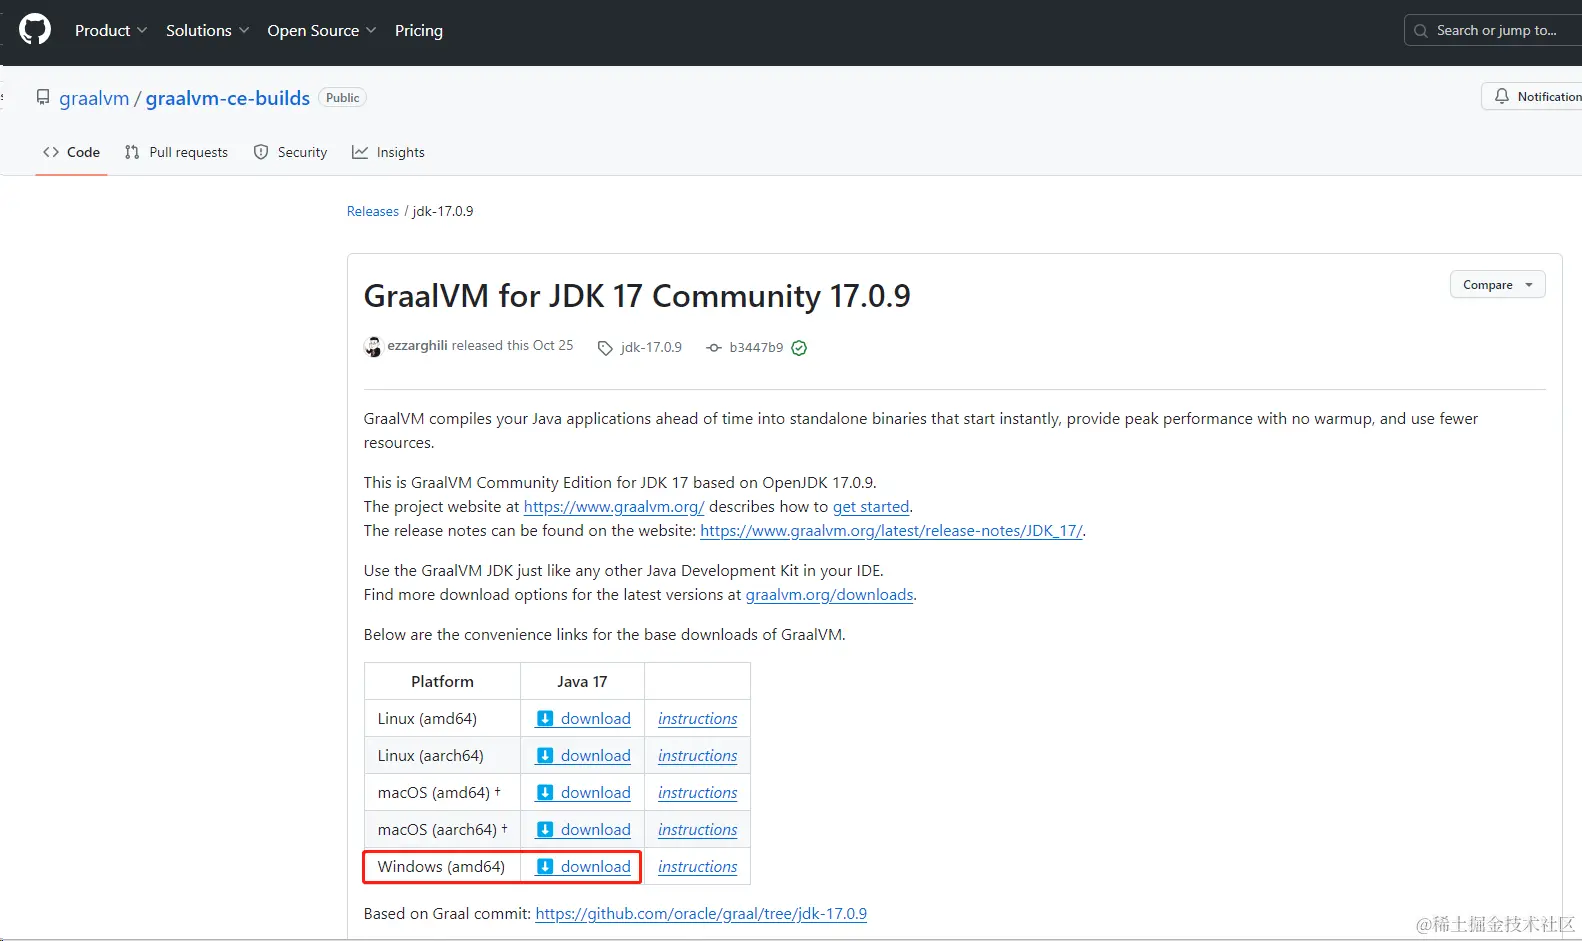This screenshot has height=941, width=1582.
Task: Click the Insights graph icon
Action: [x=360, y=152]
